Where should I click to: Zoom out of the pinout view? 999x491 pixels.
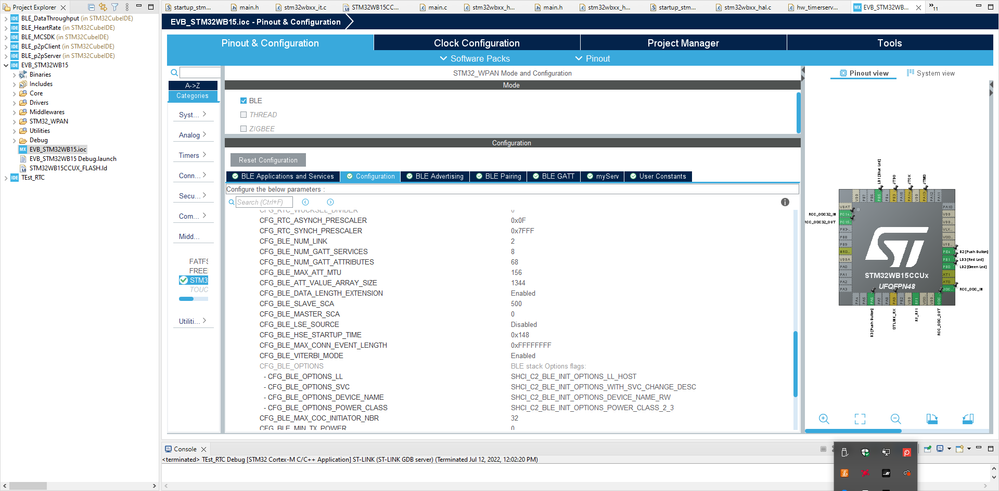[896, 418]
